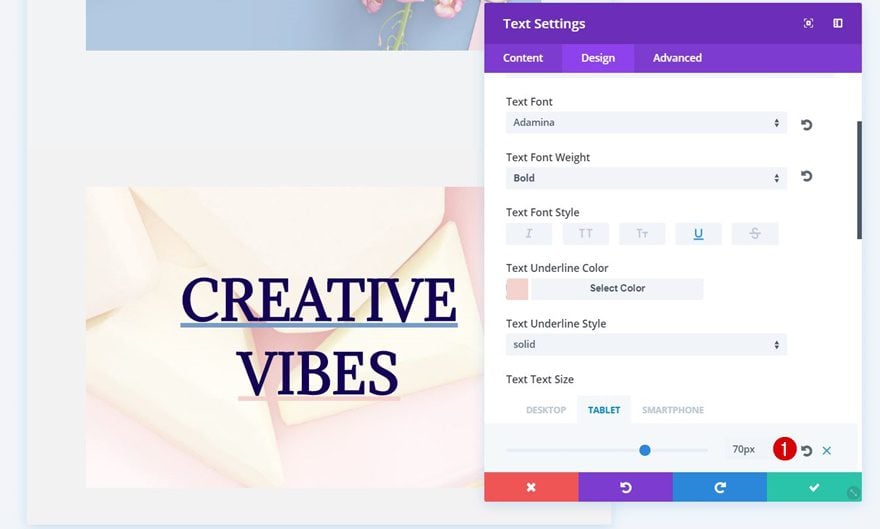Toggle strikethrough font style
The image size is (880, 529).
click(x=755, y=233)
